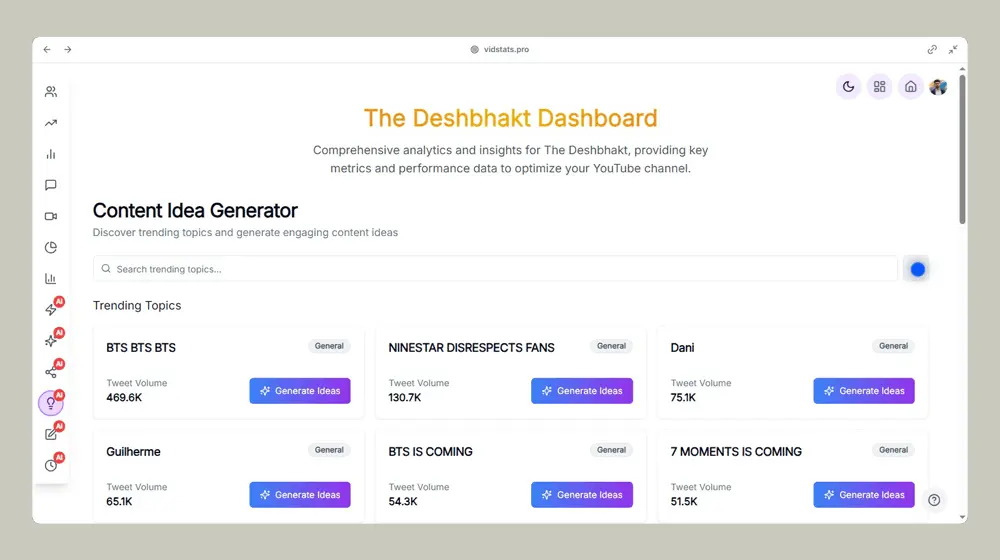The width and height of the screenshot is (1000, 560).
Task: Go to home via the house icon
Action: pos(911,87)
